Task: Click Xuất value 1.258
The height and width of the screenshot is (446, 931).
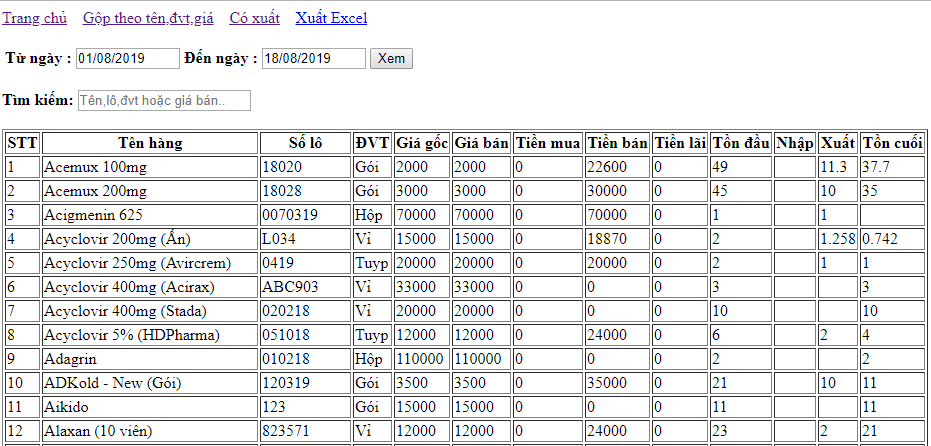Action: point(838,239)
